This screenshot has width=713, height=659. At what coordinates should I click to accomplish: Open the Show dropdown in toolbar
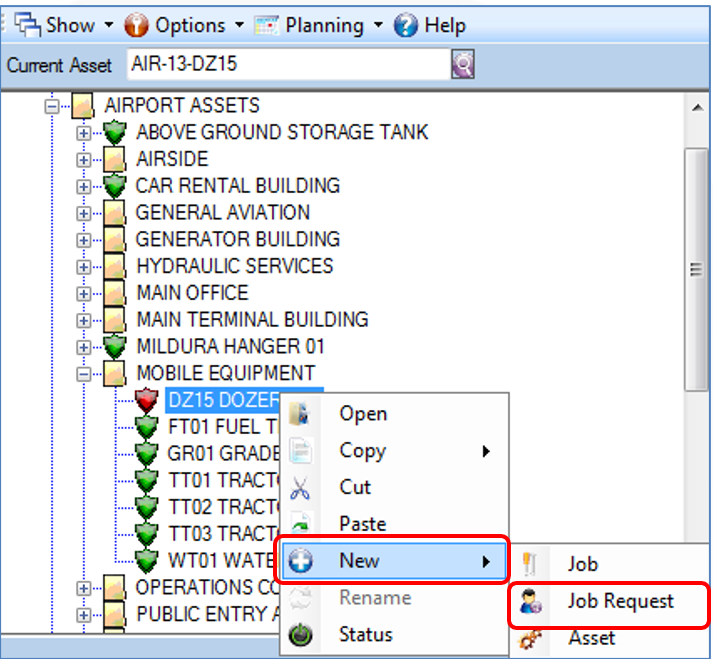tap(109, 25)
